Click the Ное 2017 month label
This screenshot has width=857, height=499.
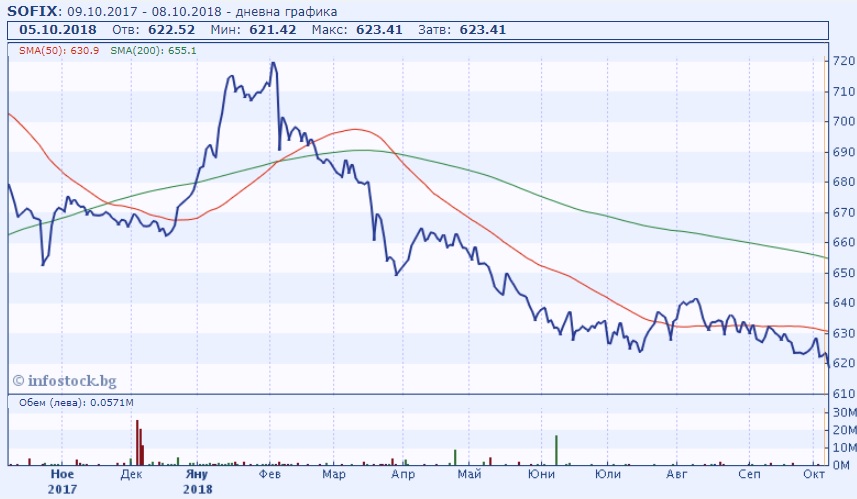62,482
